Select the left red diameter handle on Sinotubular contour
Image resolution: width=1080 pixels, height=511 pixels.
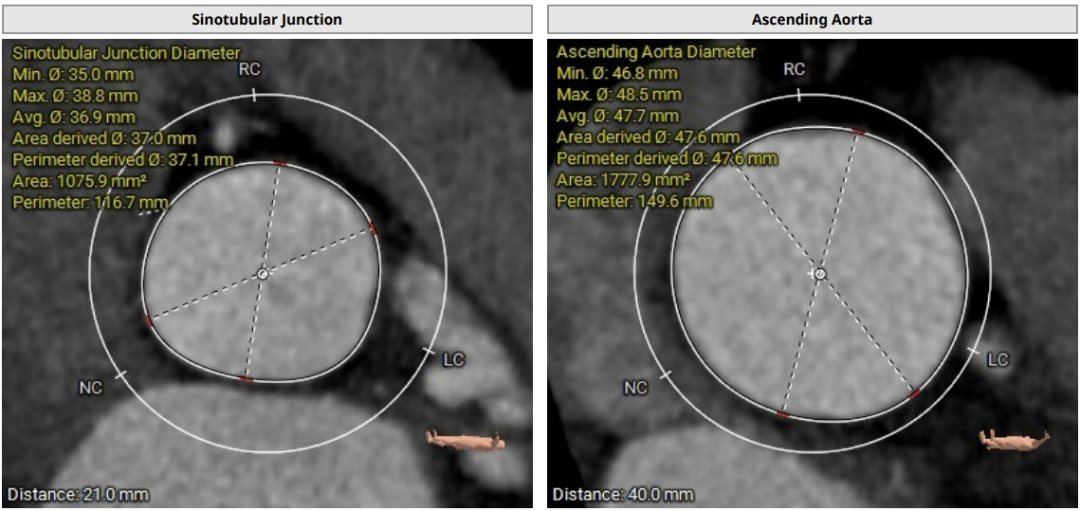(x=149, y=320)
